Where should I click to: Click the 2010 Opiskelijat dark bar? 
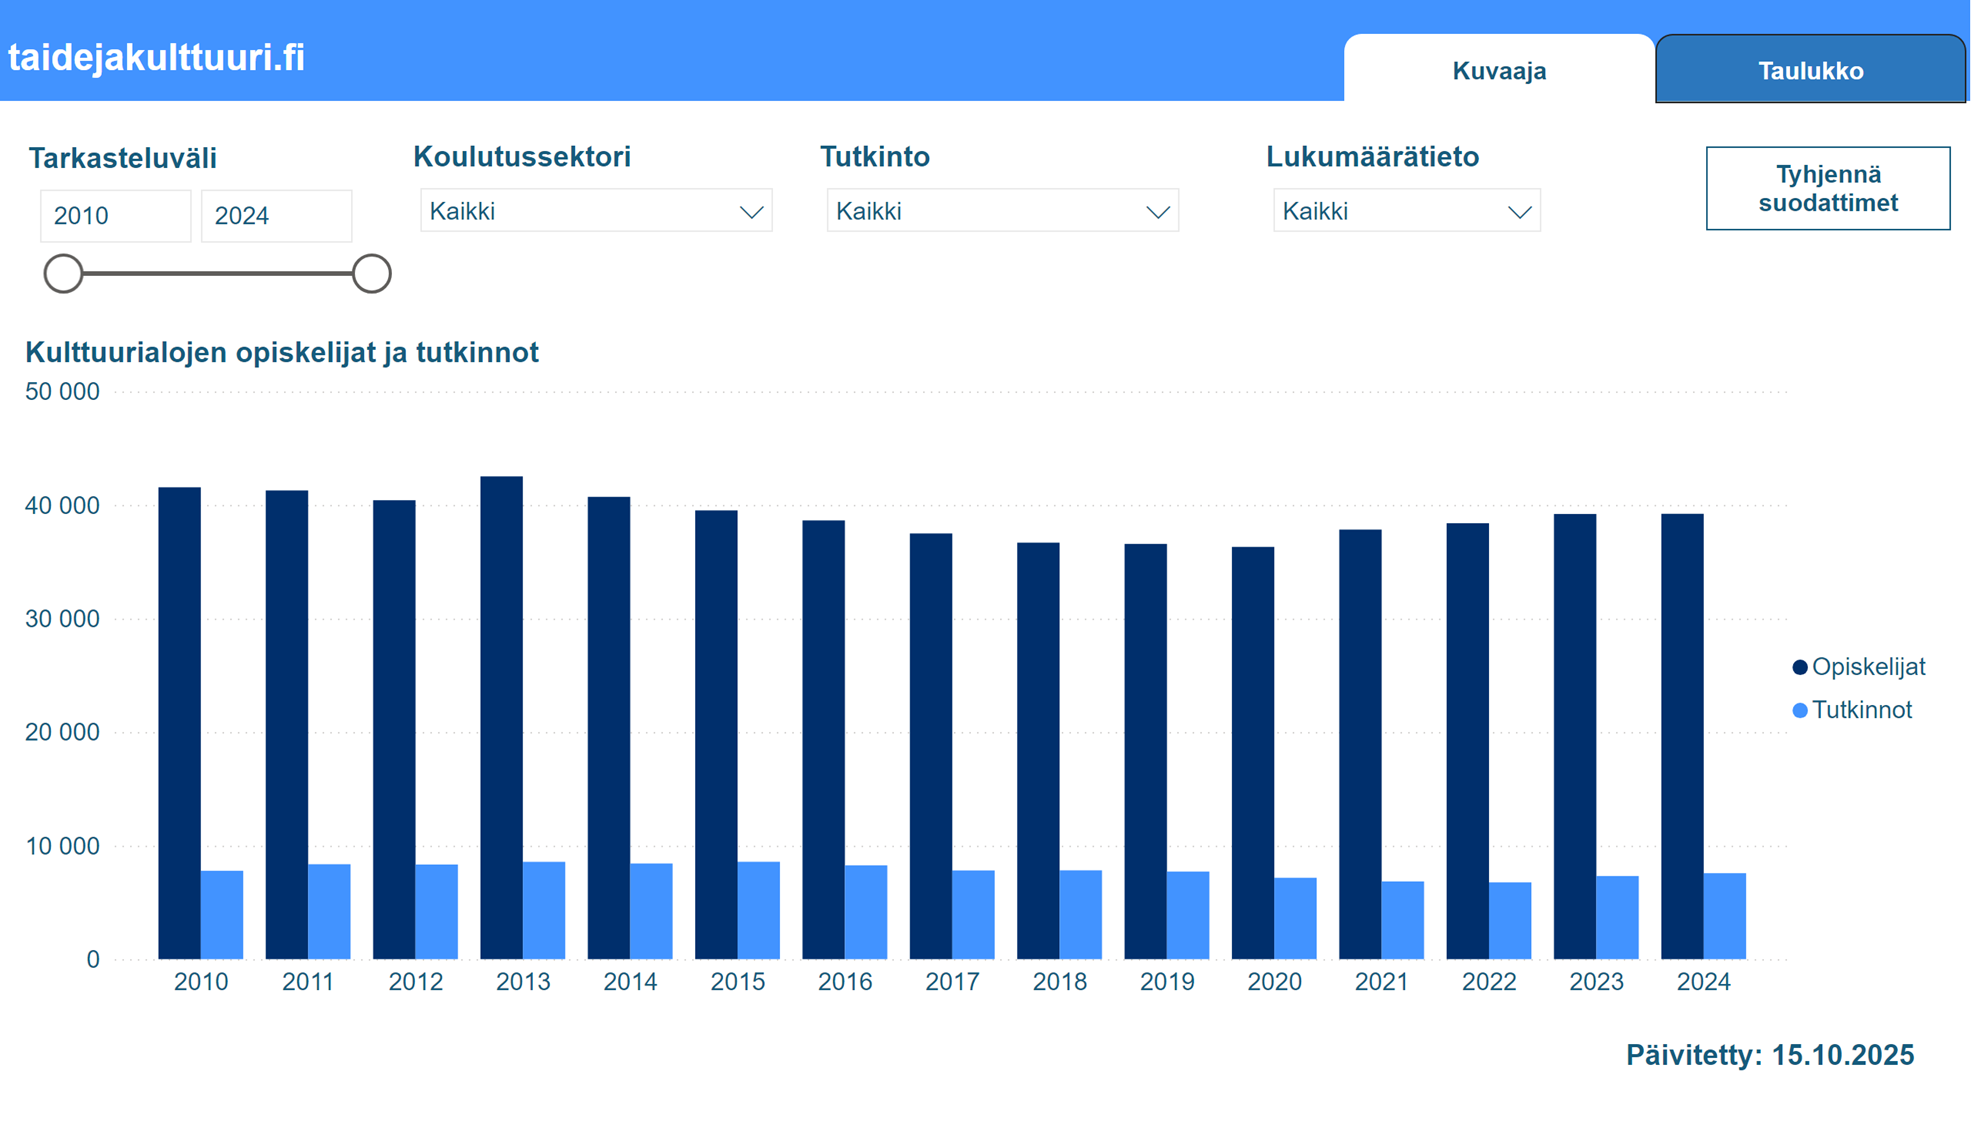point(179,722)
